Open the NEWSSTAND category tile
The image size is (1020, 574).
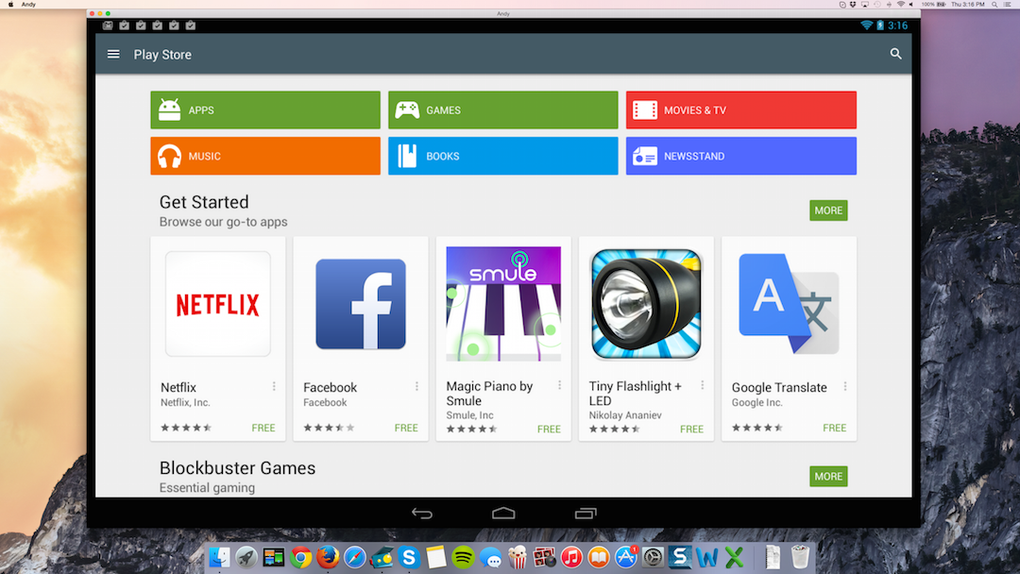(x=741, y=156)
